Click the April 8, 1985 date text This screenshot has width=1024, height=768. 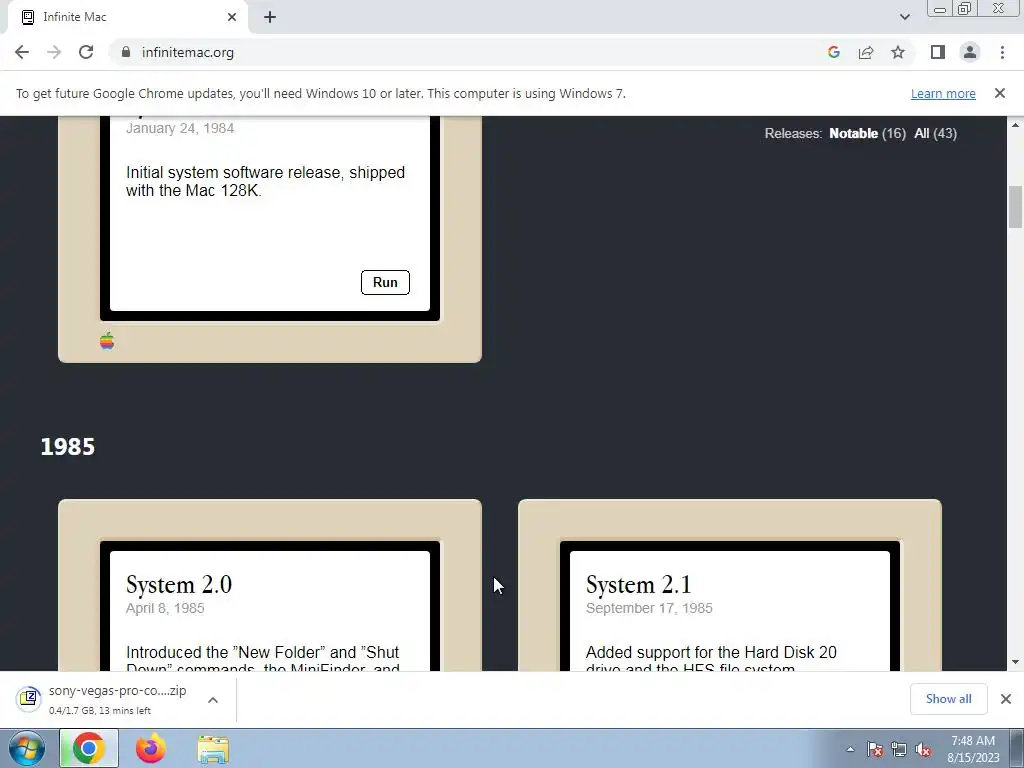coord(165,608)
